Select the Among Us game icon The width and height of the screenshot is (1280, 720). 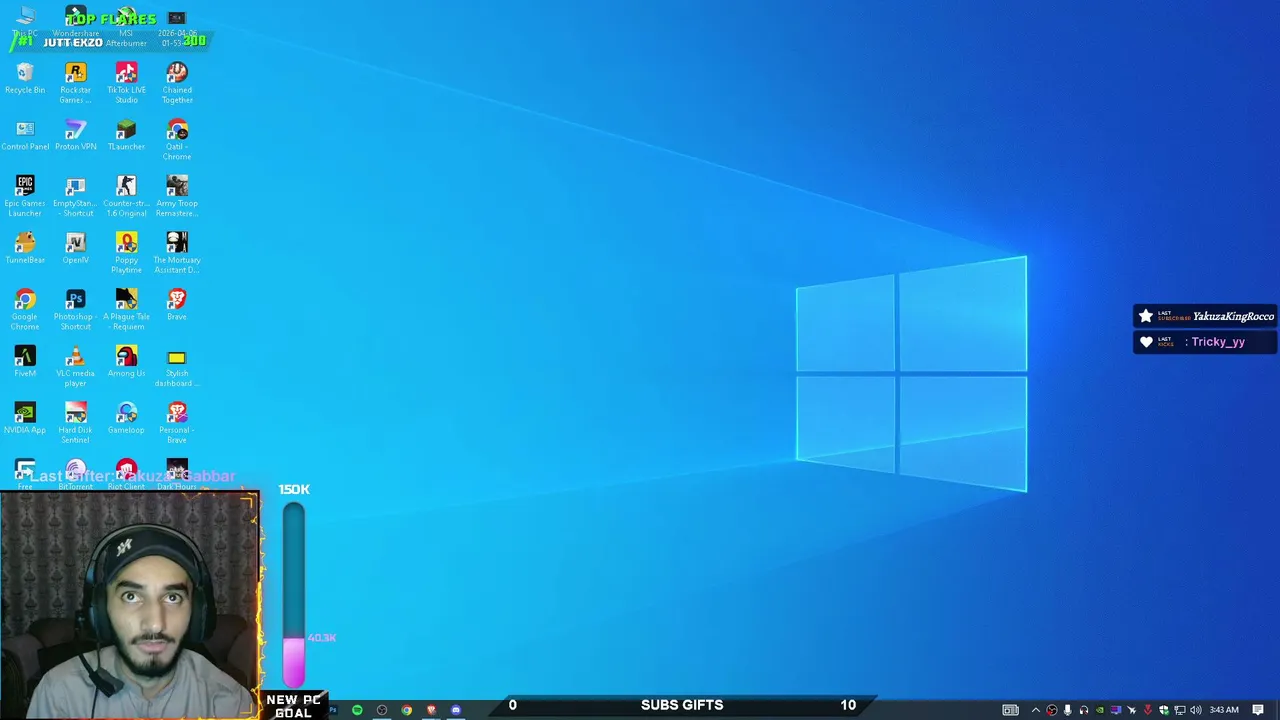tap(126, 362)
